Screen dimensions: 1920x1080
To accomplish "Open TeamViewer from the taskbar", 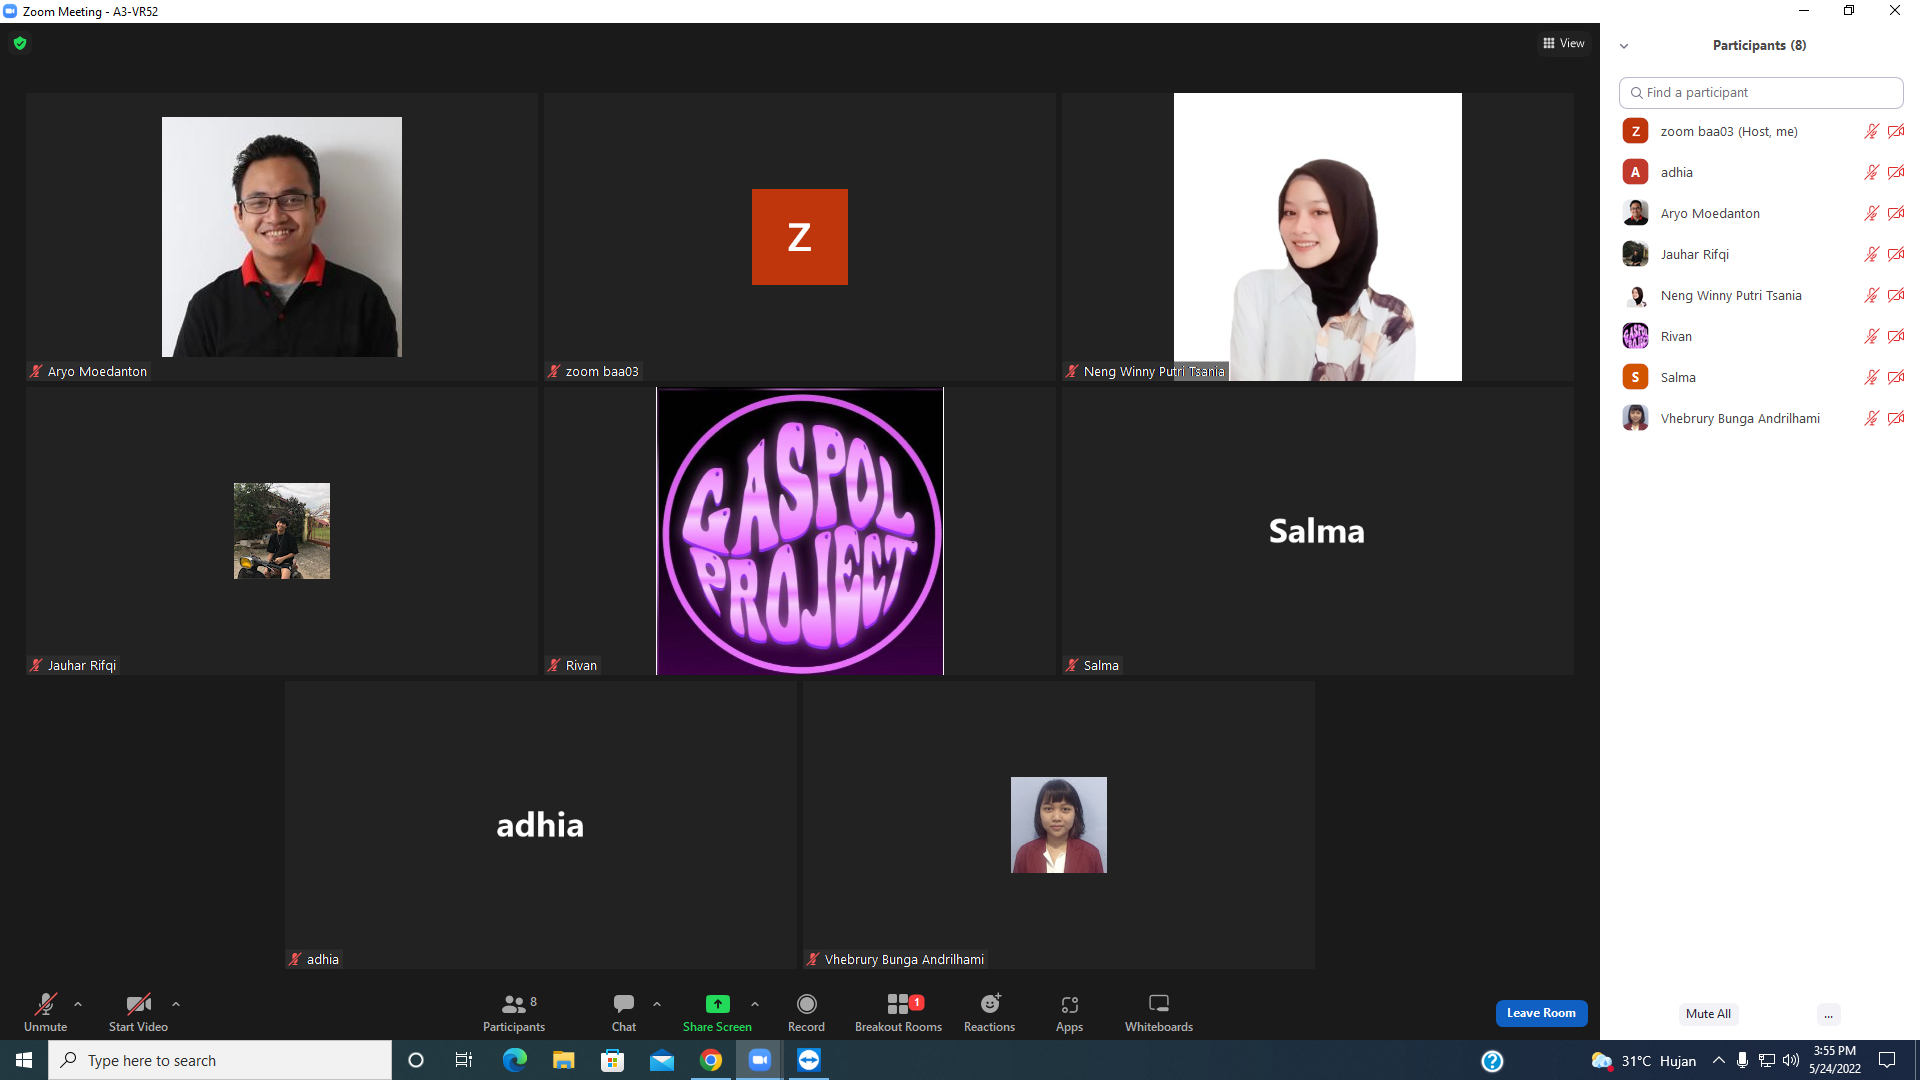I will click(x=809, y=1060).
